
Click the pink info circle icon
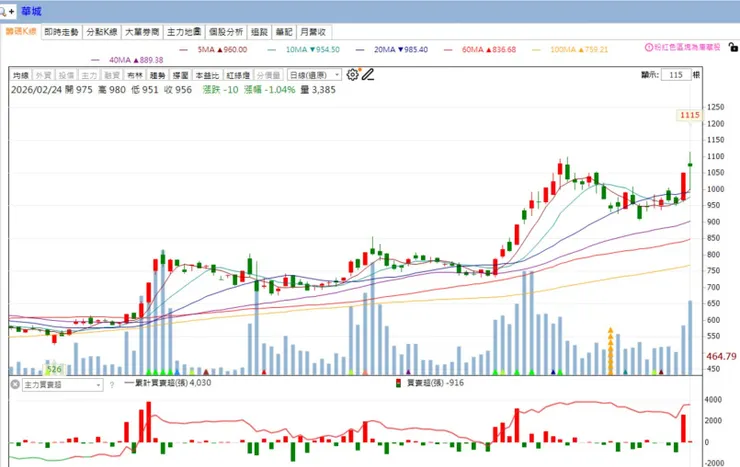649,47
